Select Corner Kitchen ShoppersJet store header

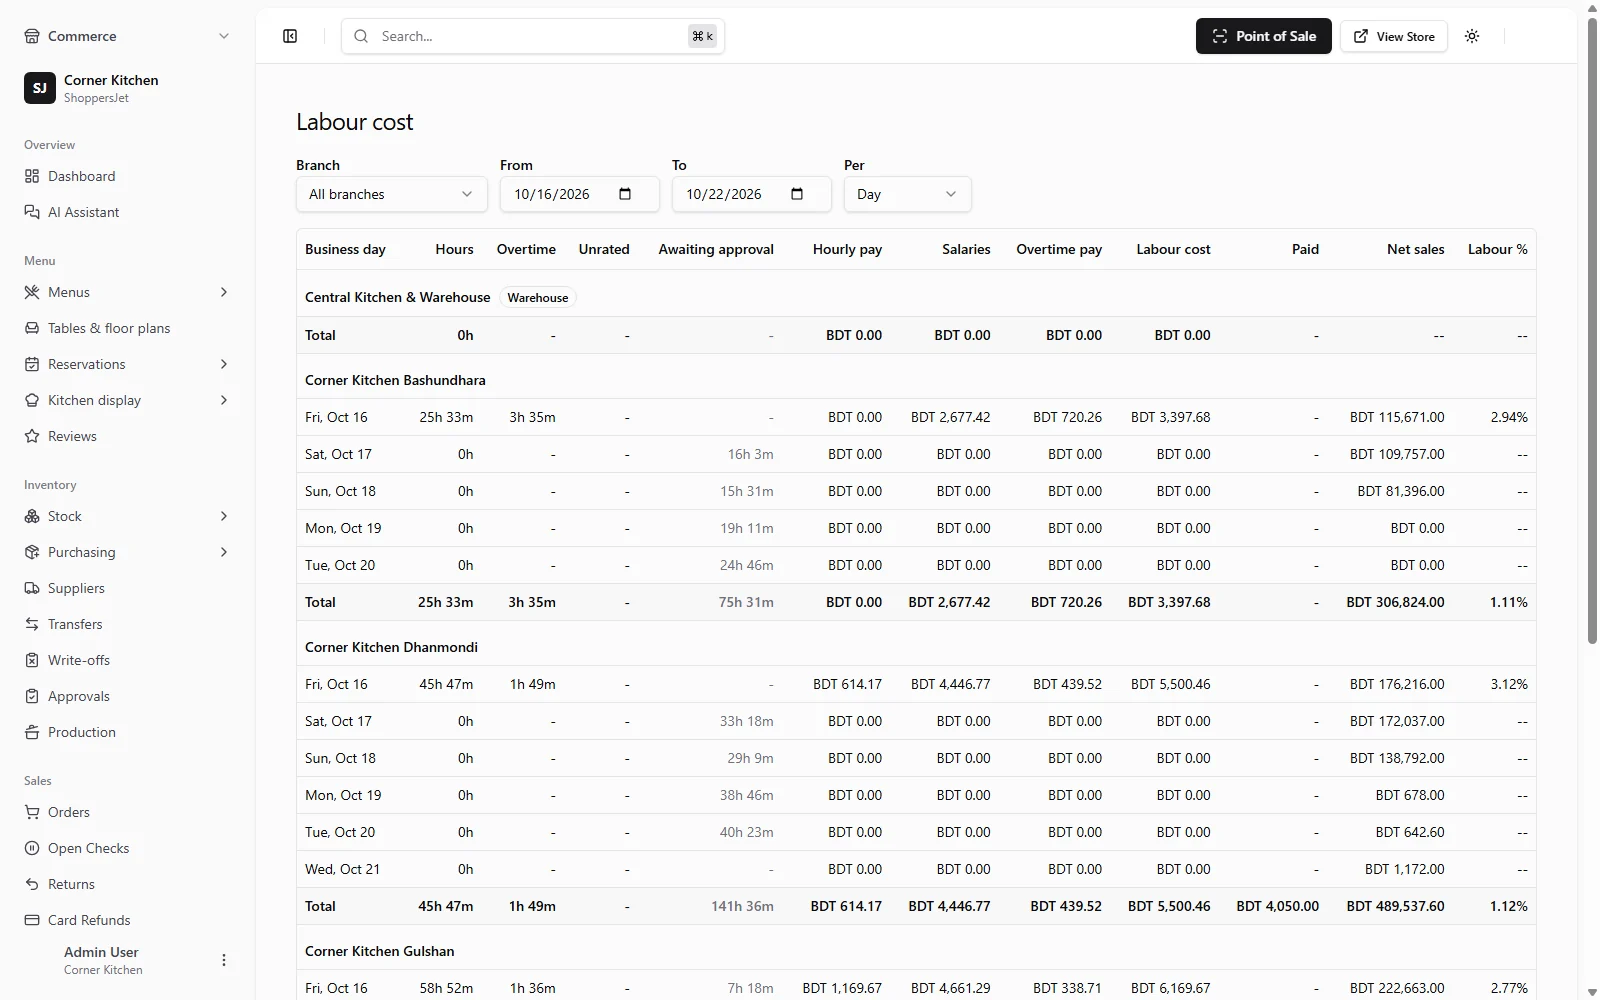tap(127, 88)
